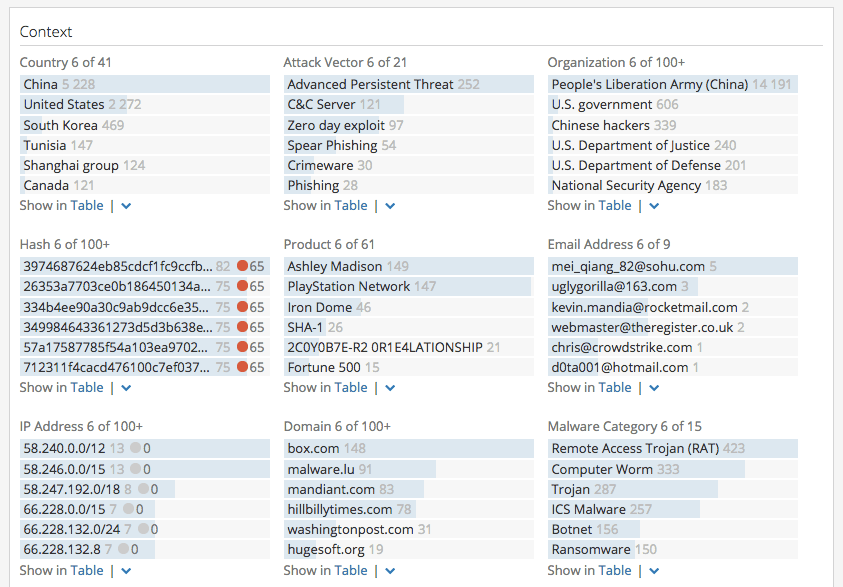The image size is (843, 587).
Task: Open Table link under Attack Vector list
Action: point(351,205)
